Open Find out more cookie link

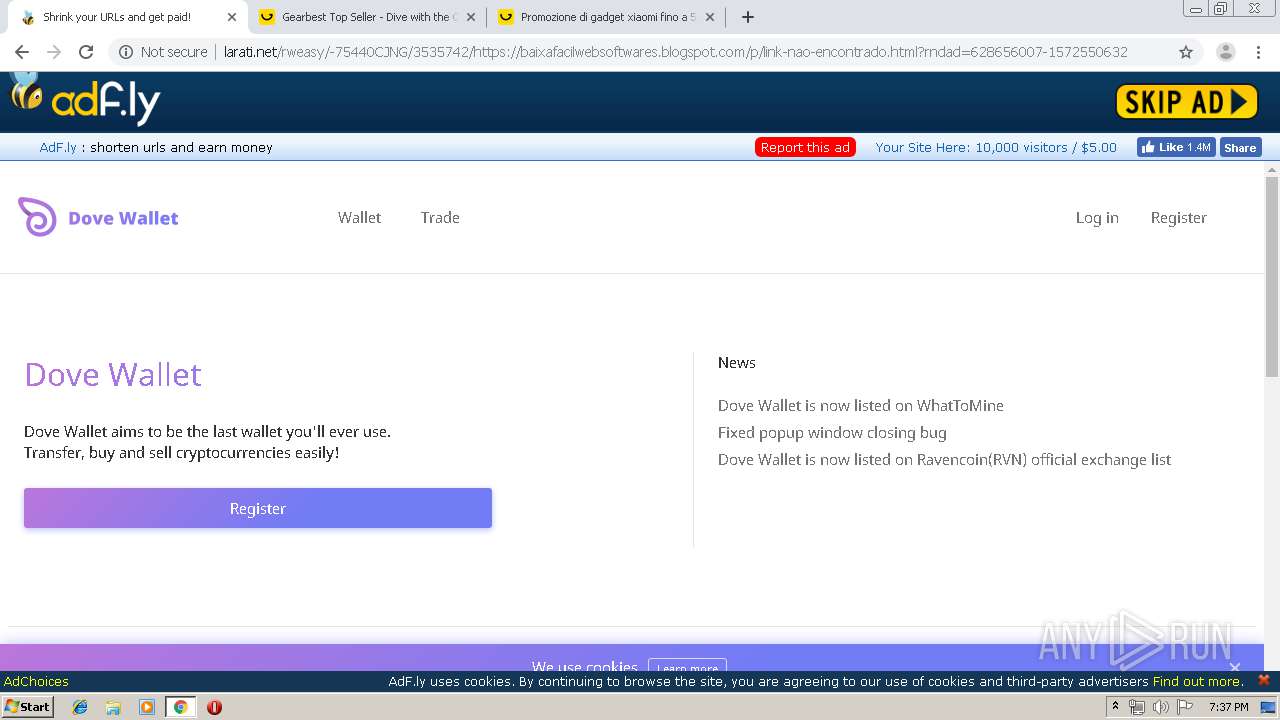(x=1198, y=681)
